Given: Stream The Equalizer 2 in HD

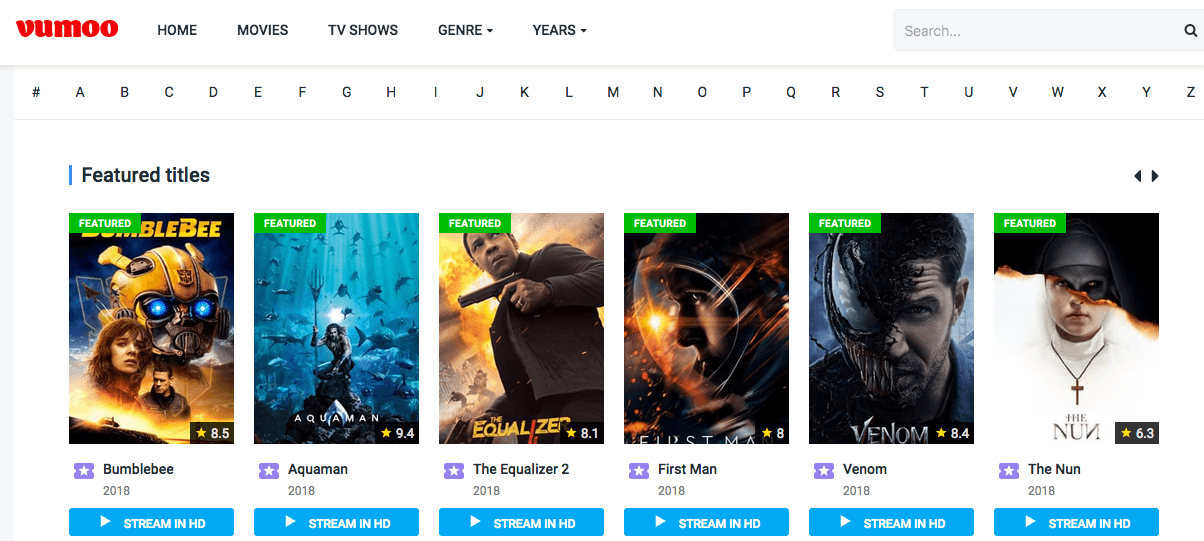Looking at the screenshot, I should (x=521, y=522).
